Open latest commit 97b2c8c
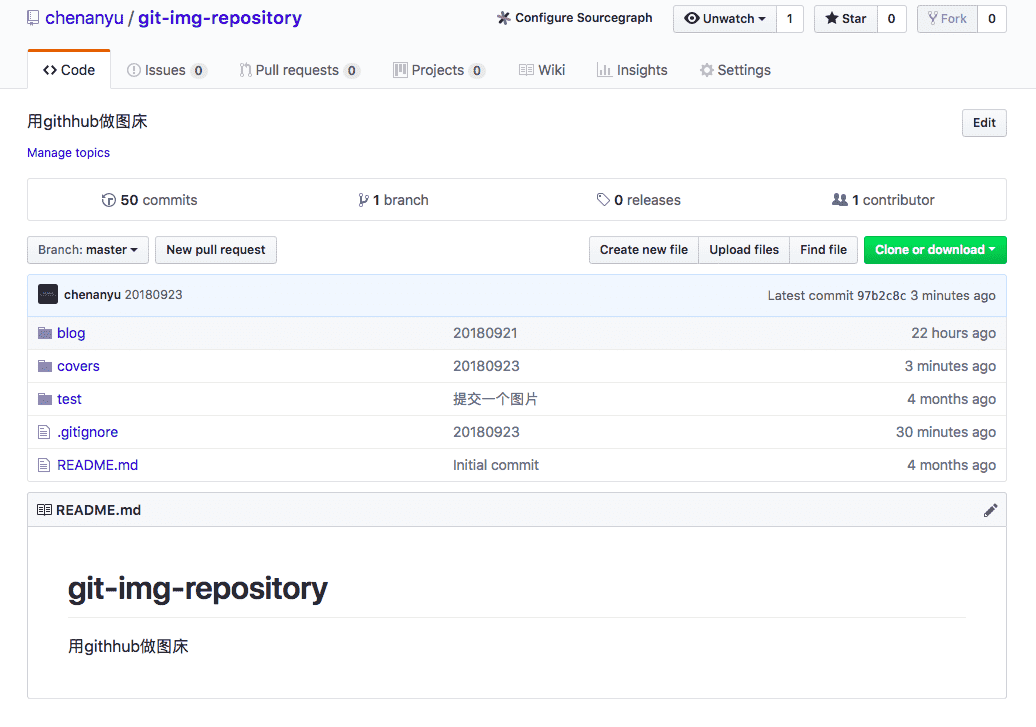Screen dimensions: 1036x727 (x=881, y=295)
